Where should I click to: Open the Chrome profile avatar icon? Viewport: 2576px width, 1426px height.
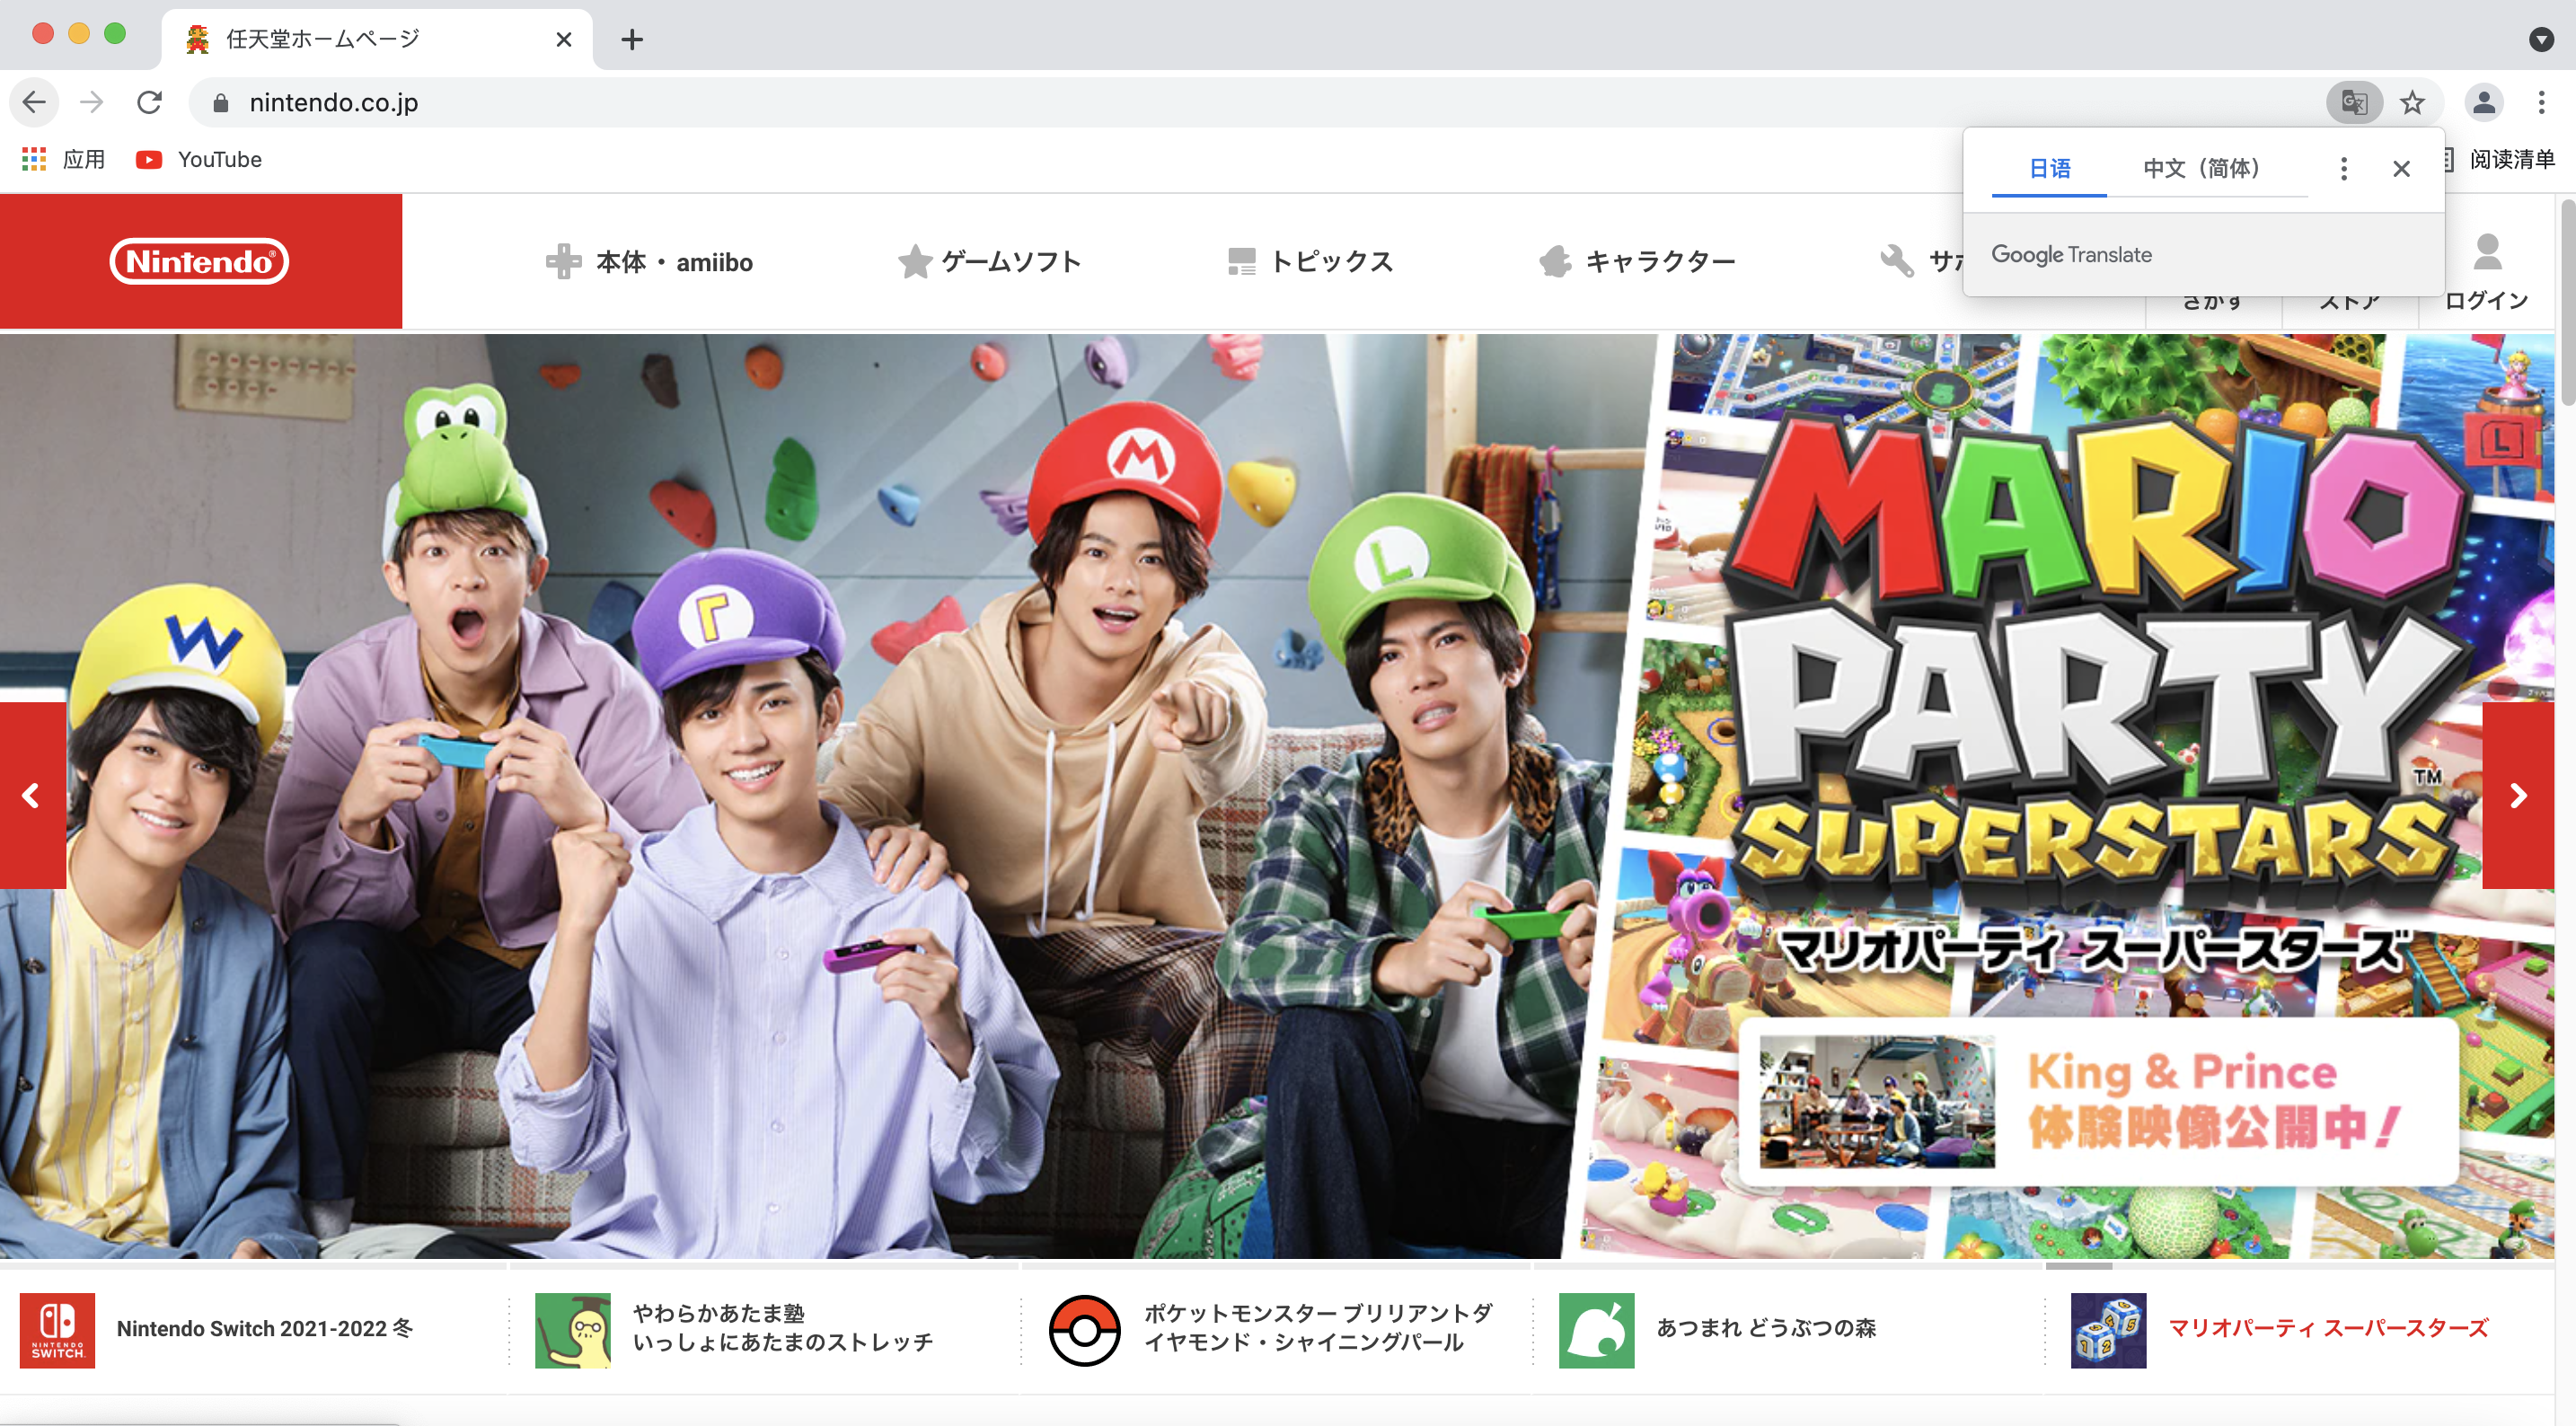pos(2483,102)
